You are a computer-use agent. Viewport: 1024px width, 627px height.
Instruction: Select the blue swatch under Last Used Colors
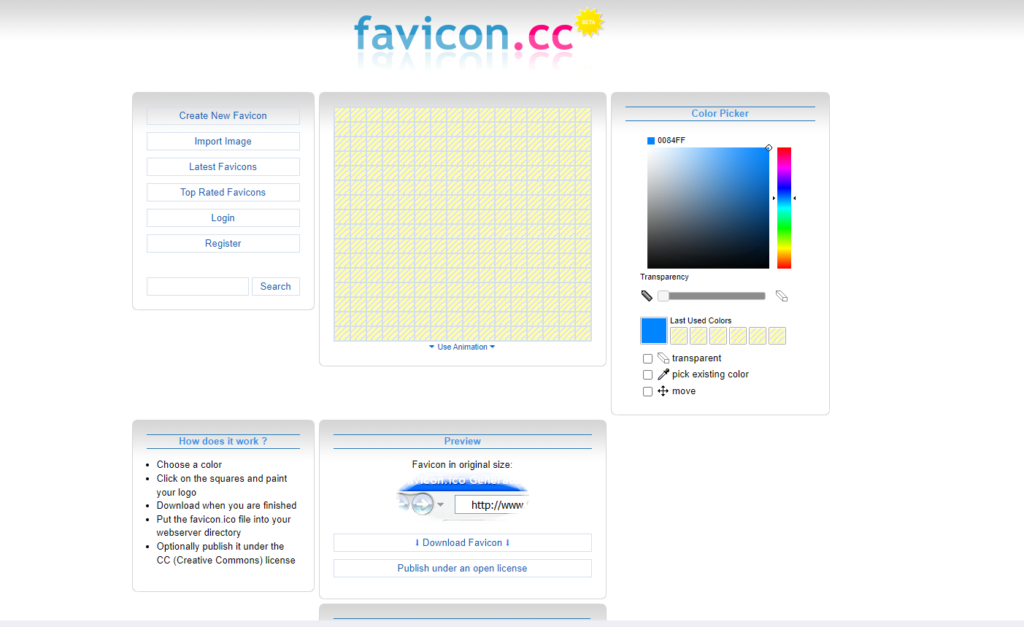654,331
